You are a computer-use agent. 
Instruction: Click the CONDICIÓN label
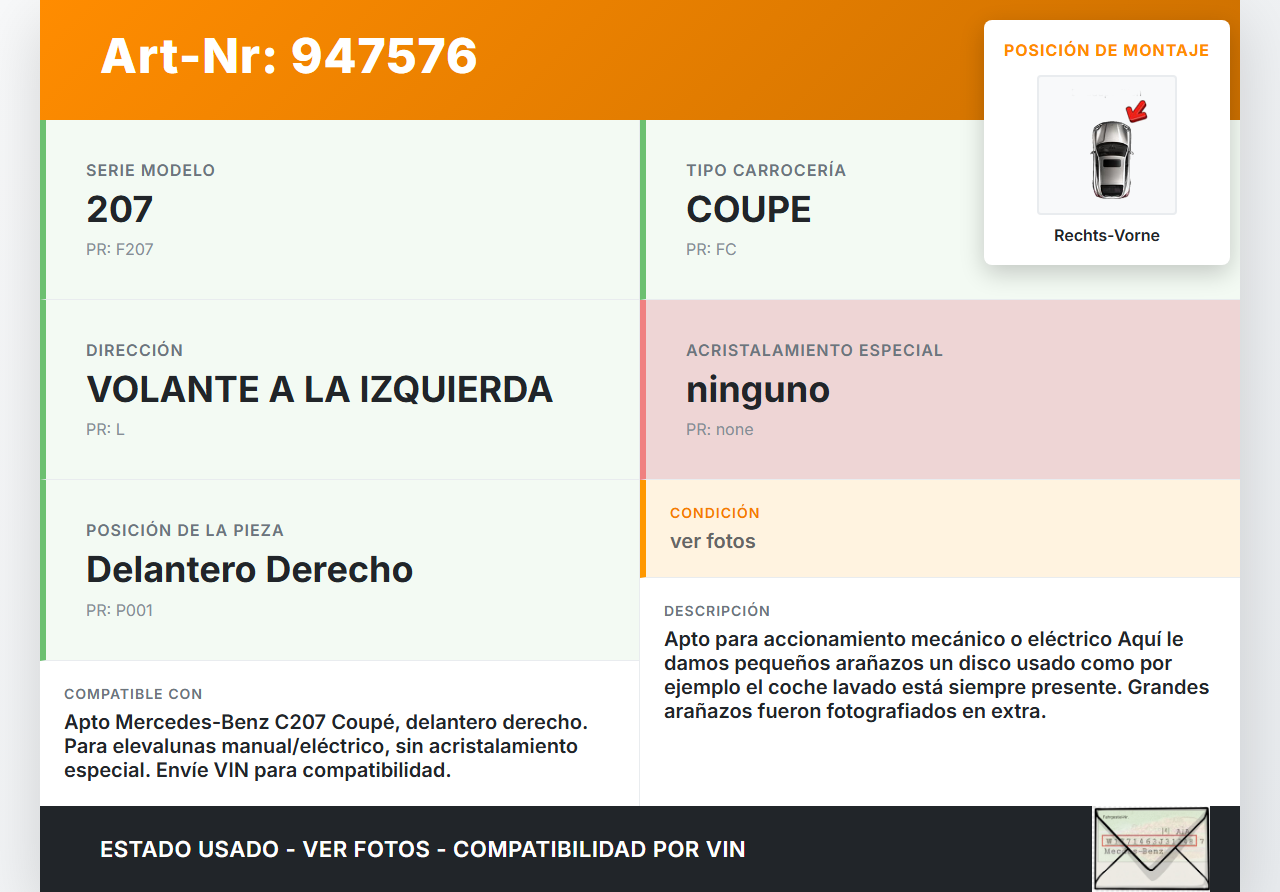pyautogui.click(x=715, y=513)
